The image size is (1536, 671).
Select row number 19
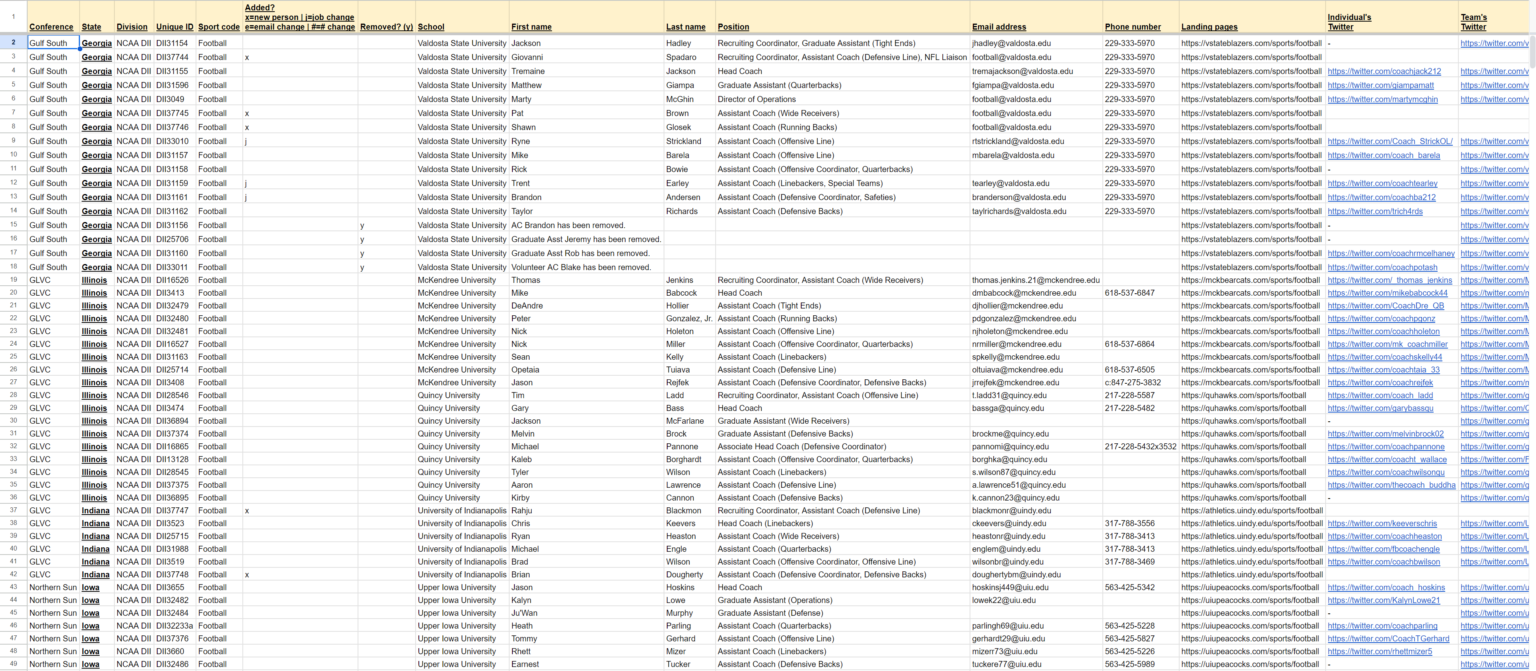[x=11, y=281]
